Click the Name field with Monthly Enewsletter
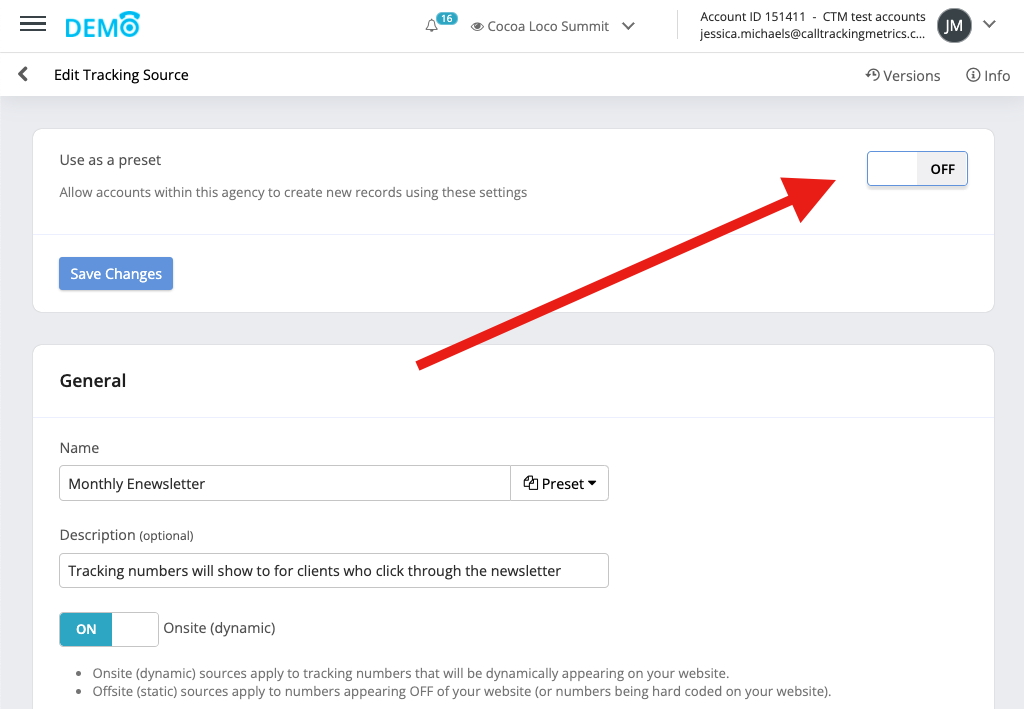The width and height of the screenshot is (1024, 709). 285,484
